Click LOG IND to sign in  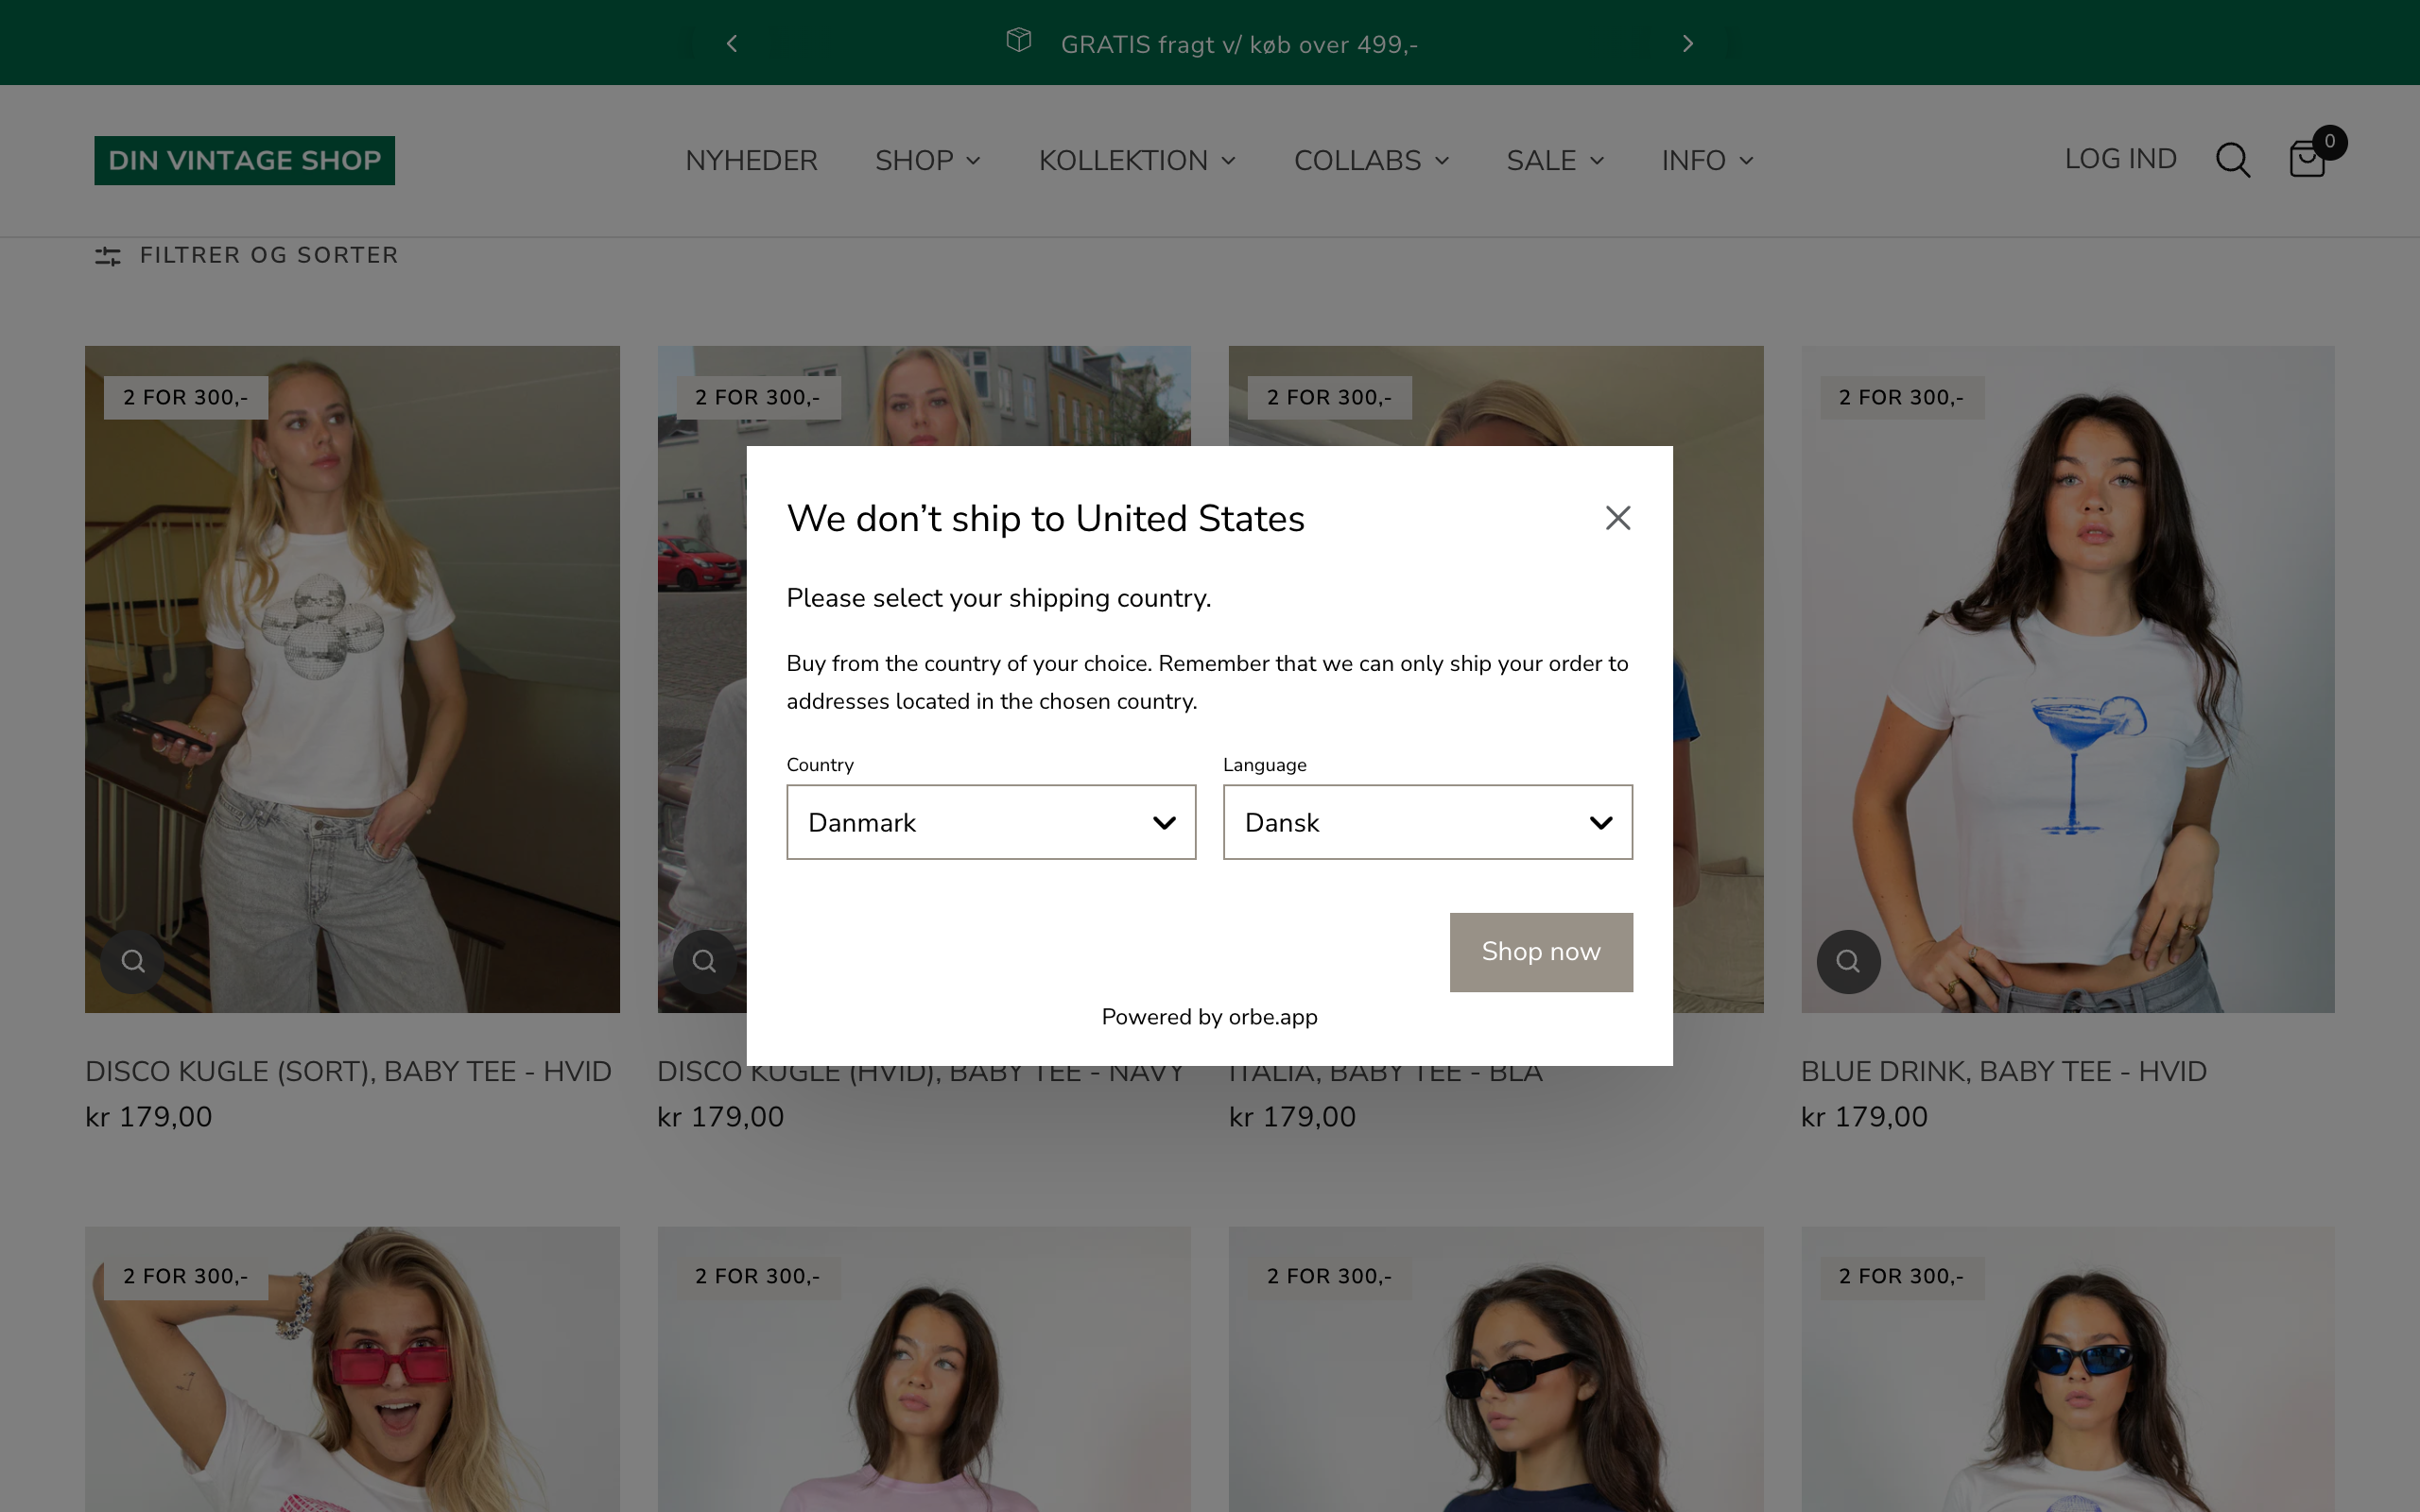pyautogui.click(x=2120, y=158)
